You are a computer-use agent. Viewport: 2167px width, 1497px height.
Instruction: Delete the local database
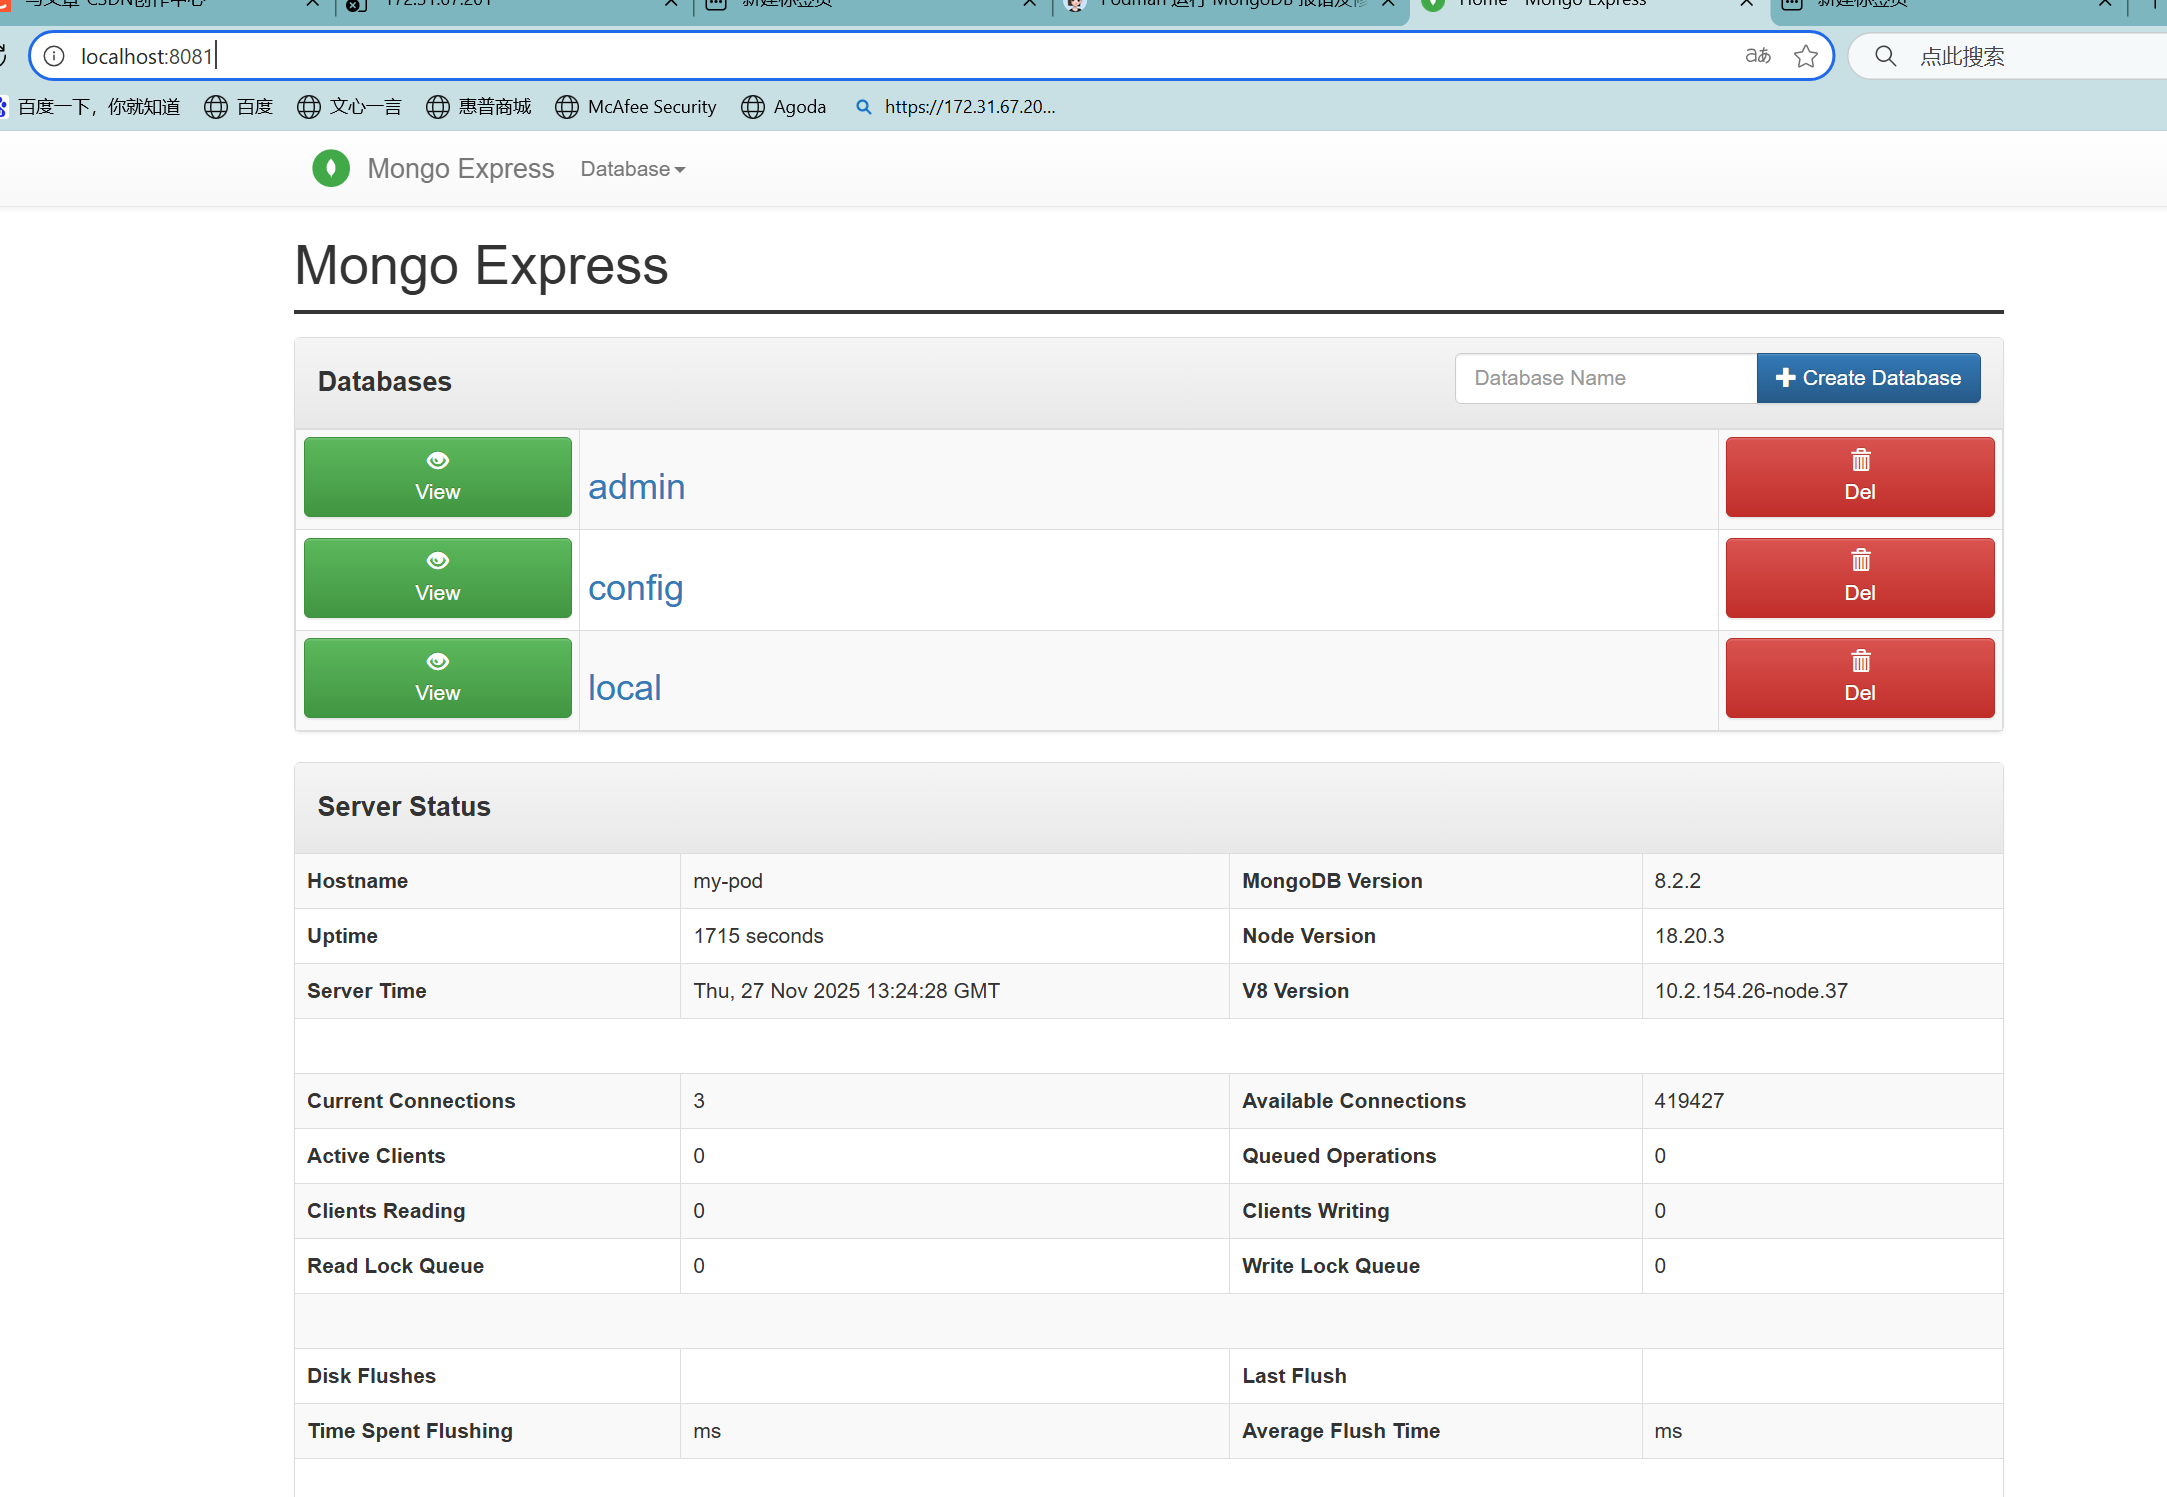tap(1859, 678)
